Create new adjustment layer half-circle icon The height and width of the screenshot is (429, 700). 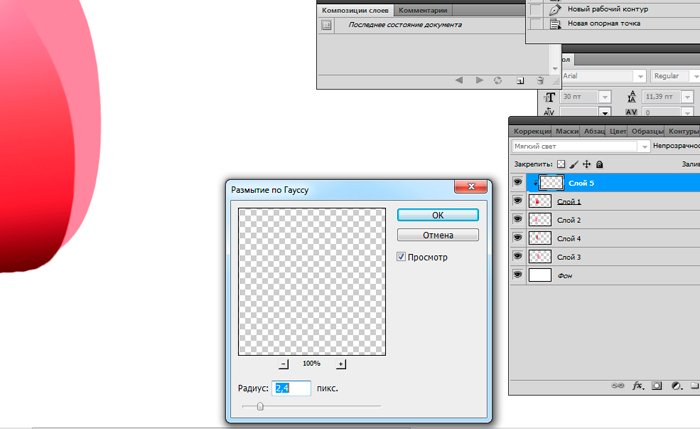[x=677, y=385]
